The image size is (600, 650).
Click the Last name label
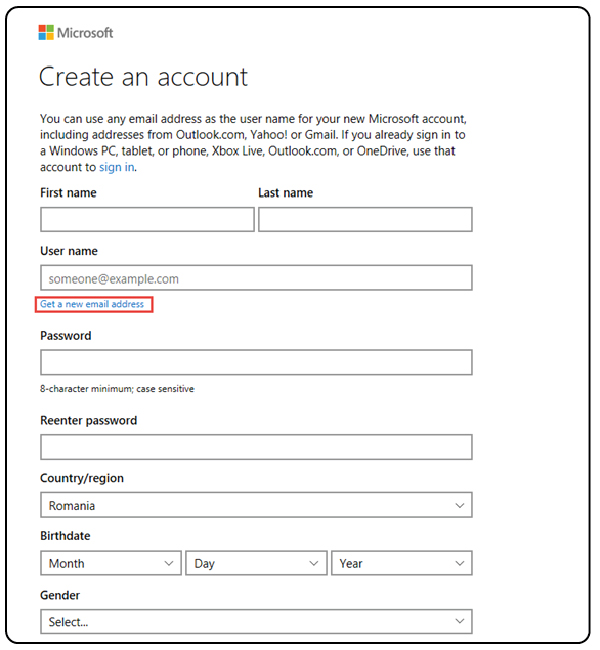click(286, 193)
